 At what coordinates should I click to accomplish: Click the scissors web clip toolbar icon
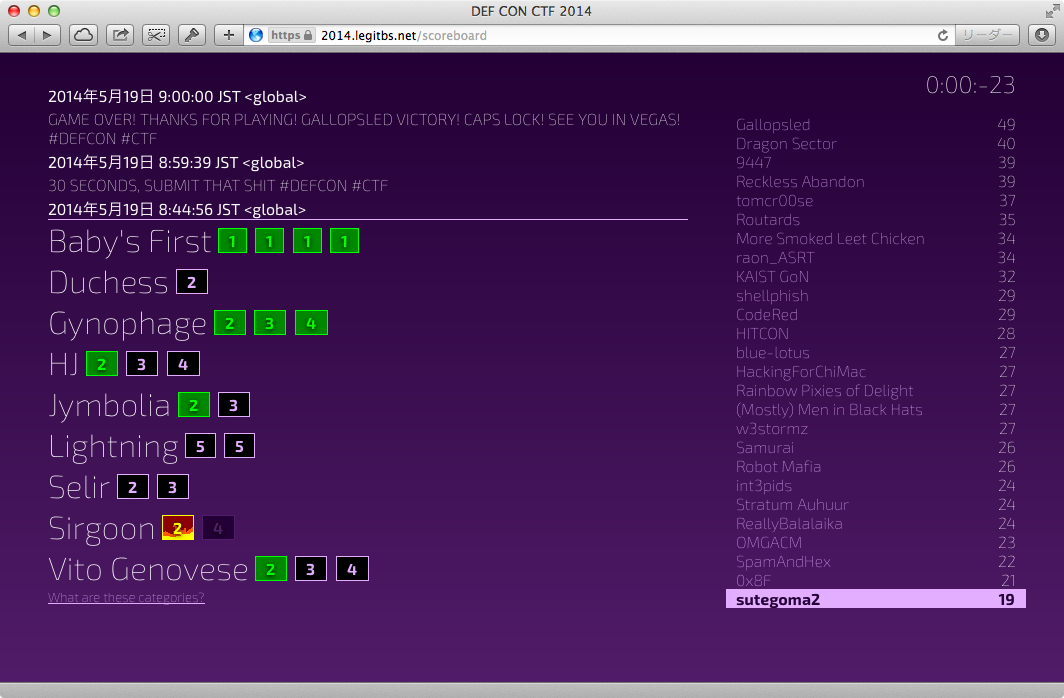click(x=156, y=35)
